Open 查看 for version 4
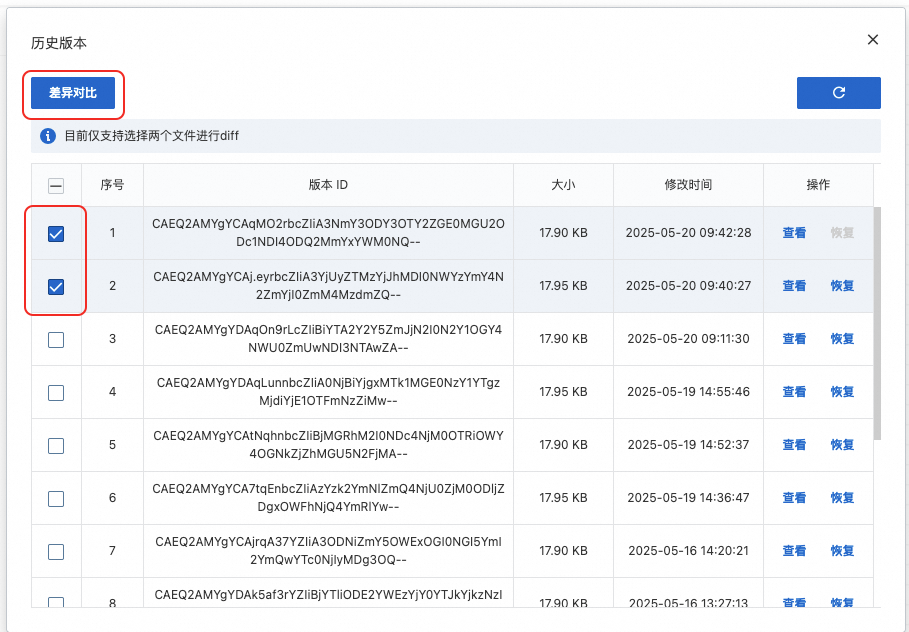The image size is (909, 632). [794, 392]
